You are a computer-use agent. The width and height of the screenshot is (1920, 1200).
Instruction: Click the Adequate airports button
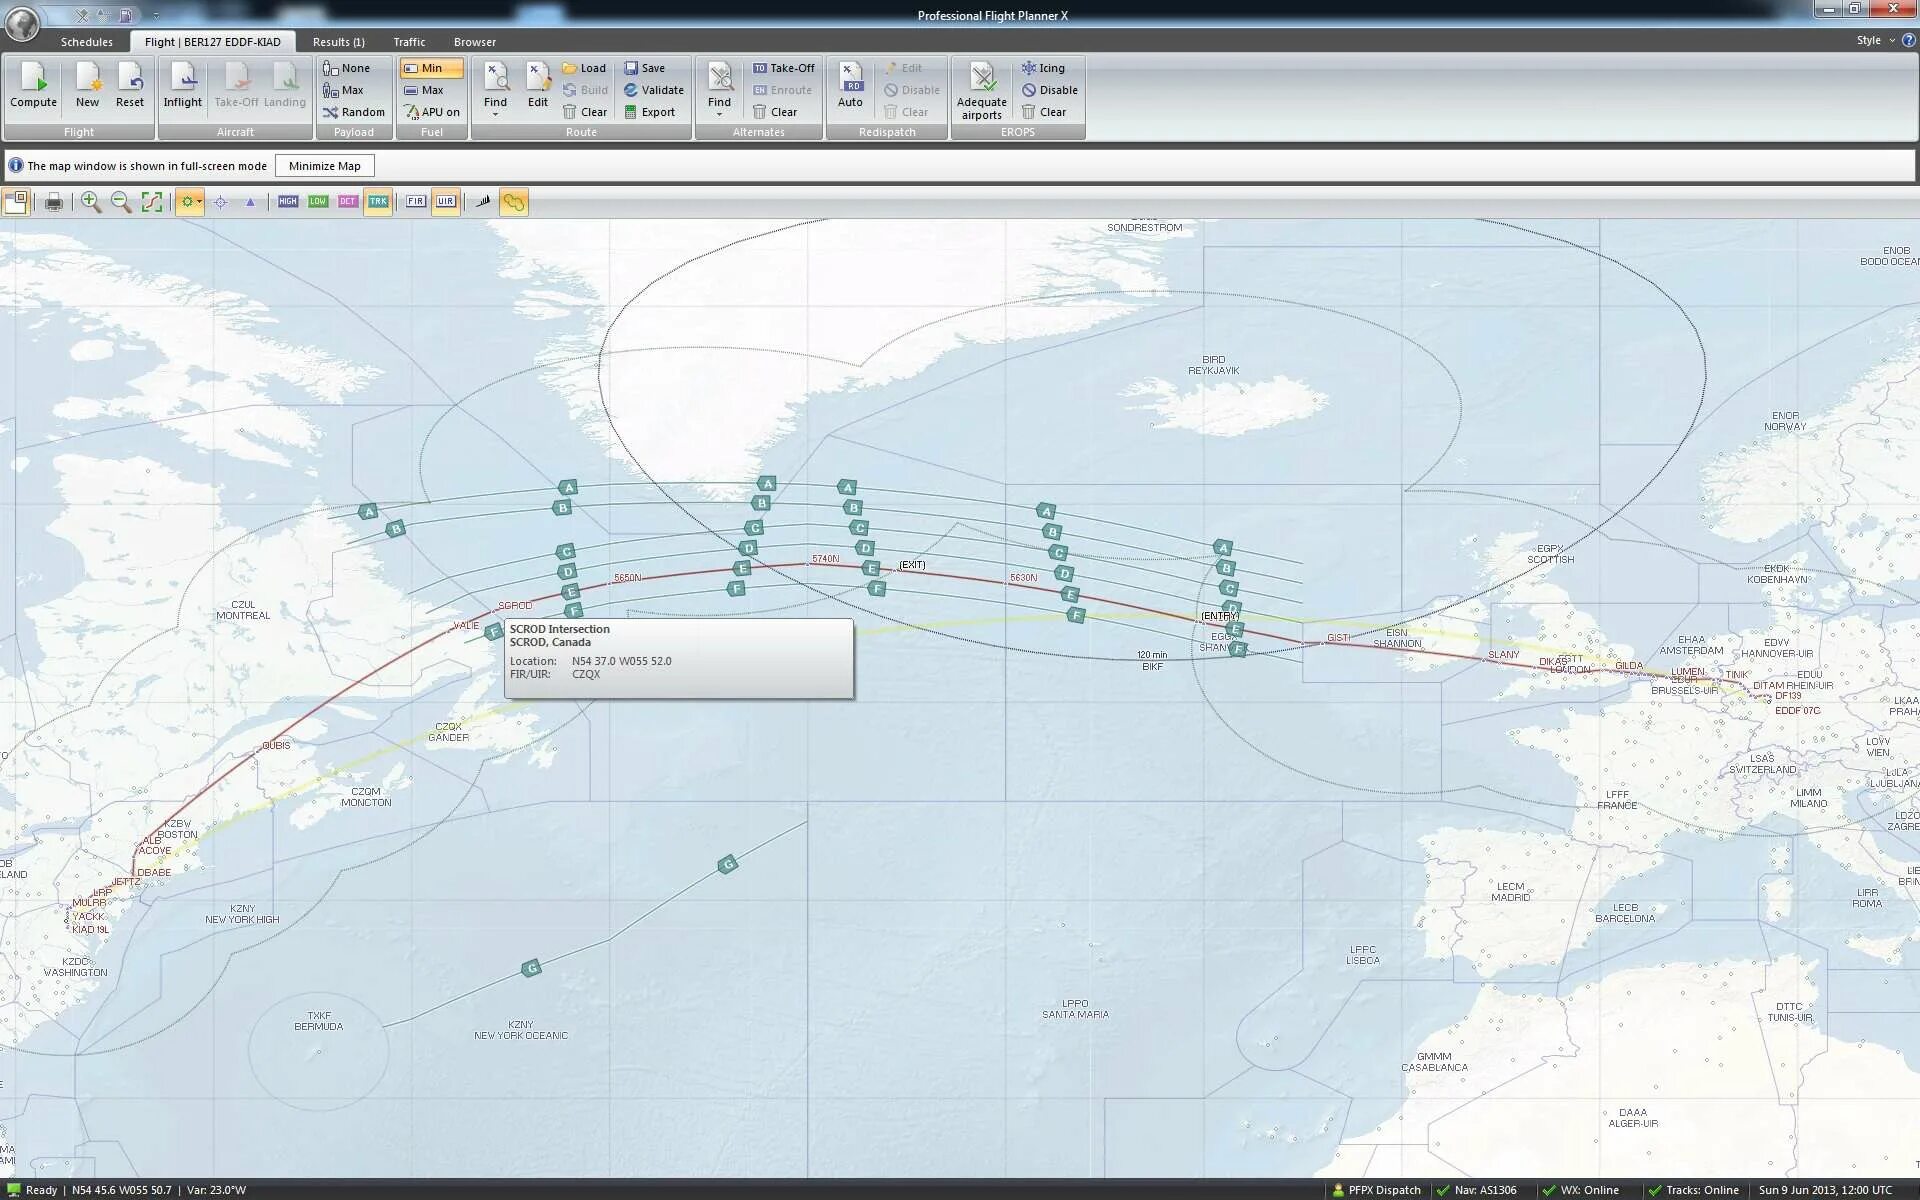(981, 88)
